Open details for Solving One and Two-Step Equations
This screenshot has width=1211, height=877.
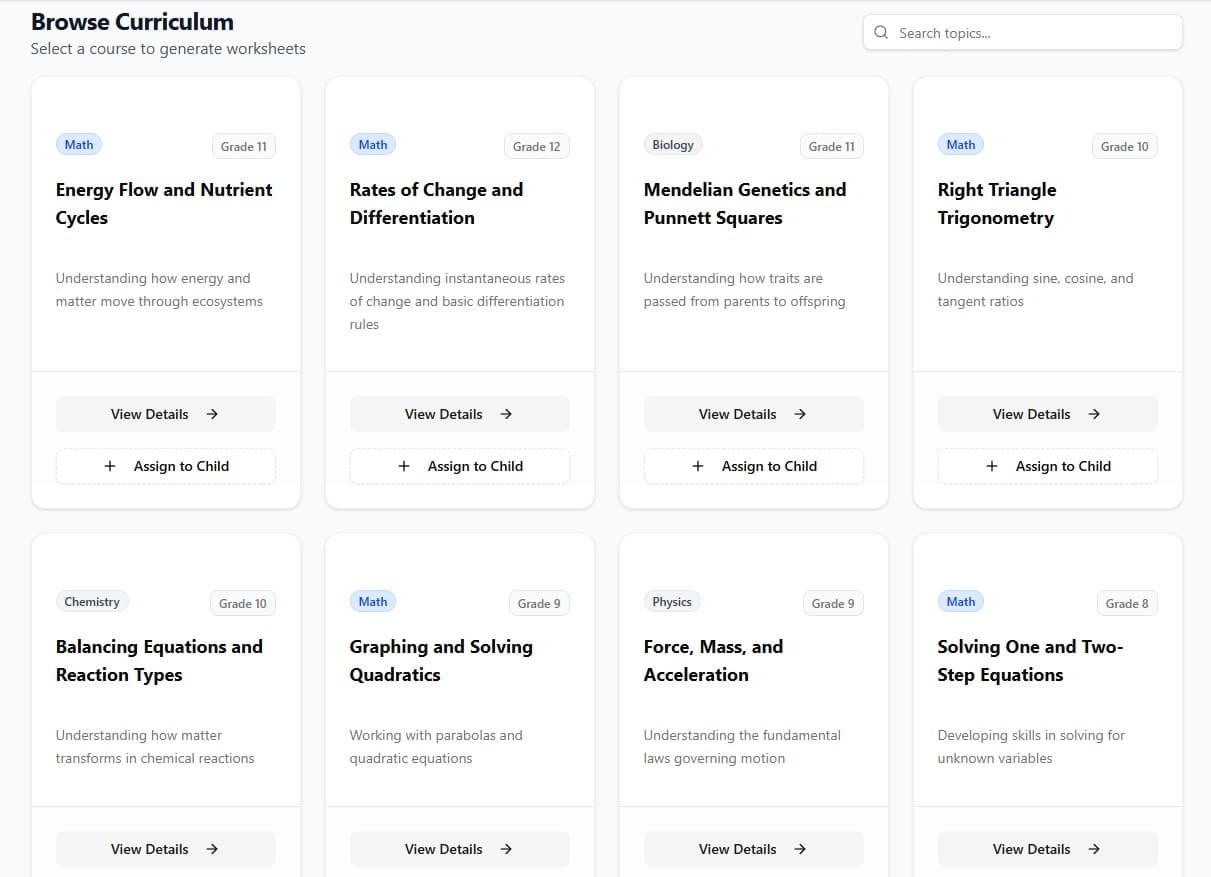coord(1047,849)
